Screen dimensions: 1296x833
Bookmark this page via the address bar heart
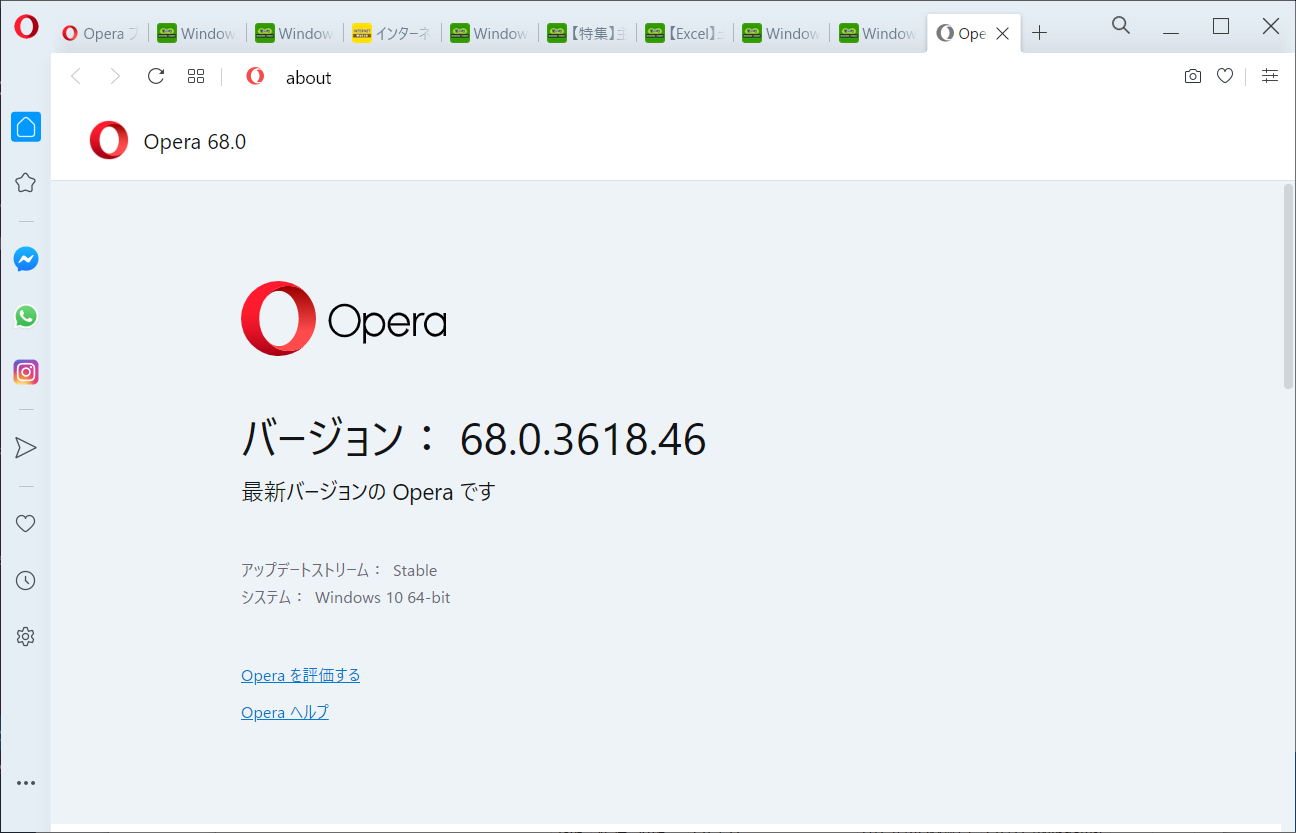[1224, 75]
